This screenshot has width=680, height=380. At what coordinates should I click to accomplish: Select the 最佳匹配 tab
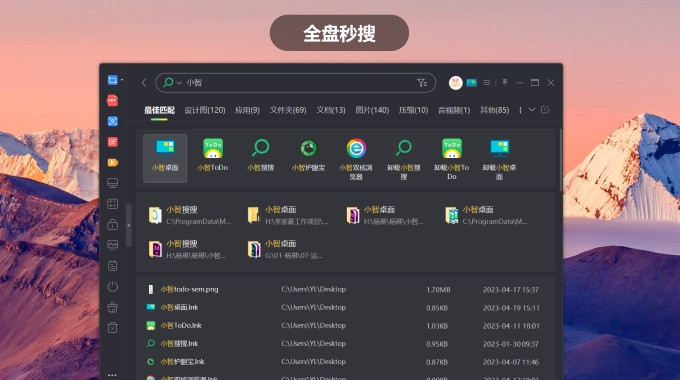point(159,110)
